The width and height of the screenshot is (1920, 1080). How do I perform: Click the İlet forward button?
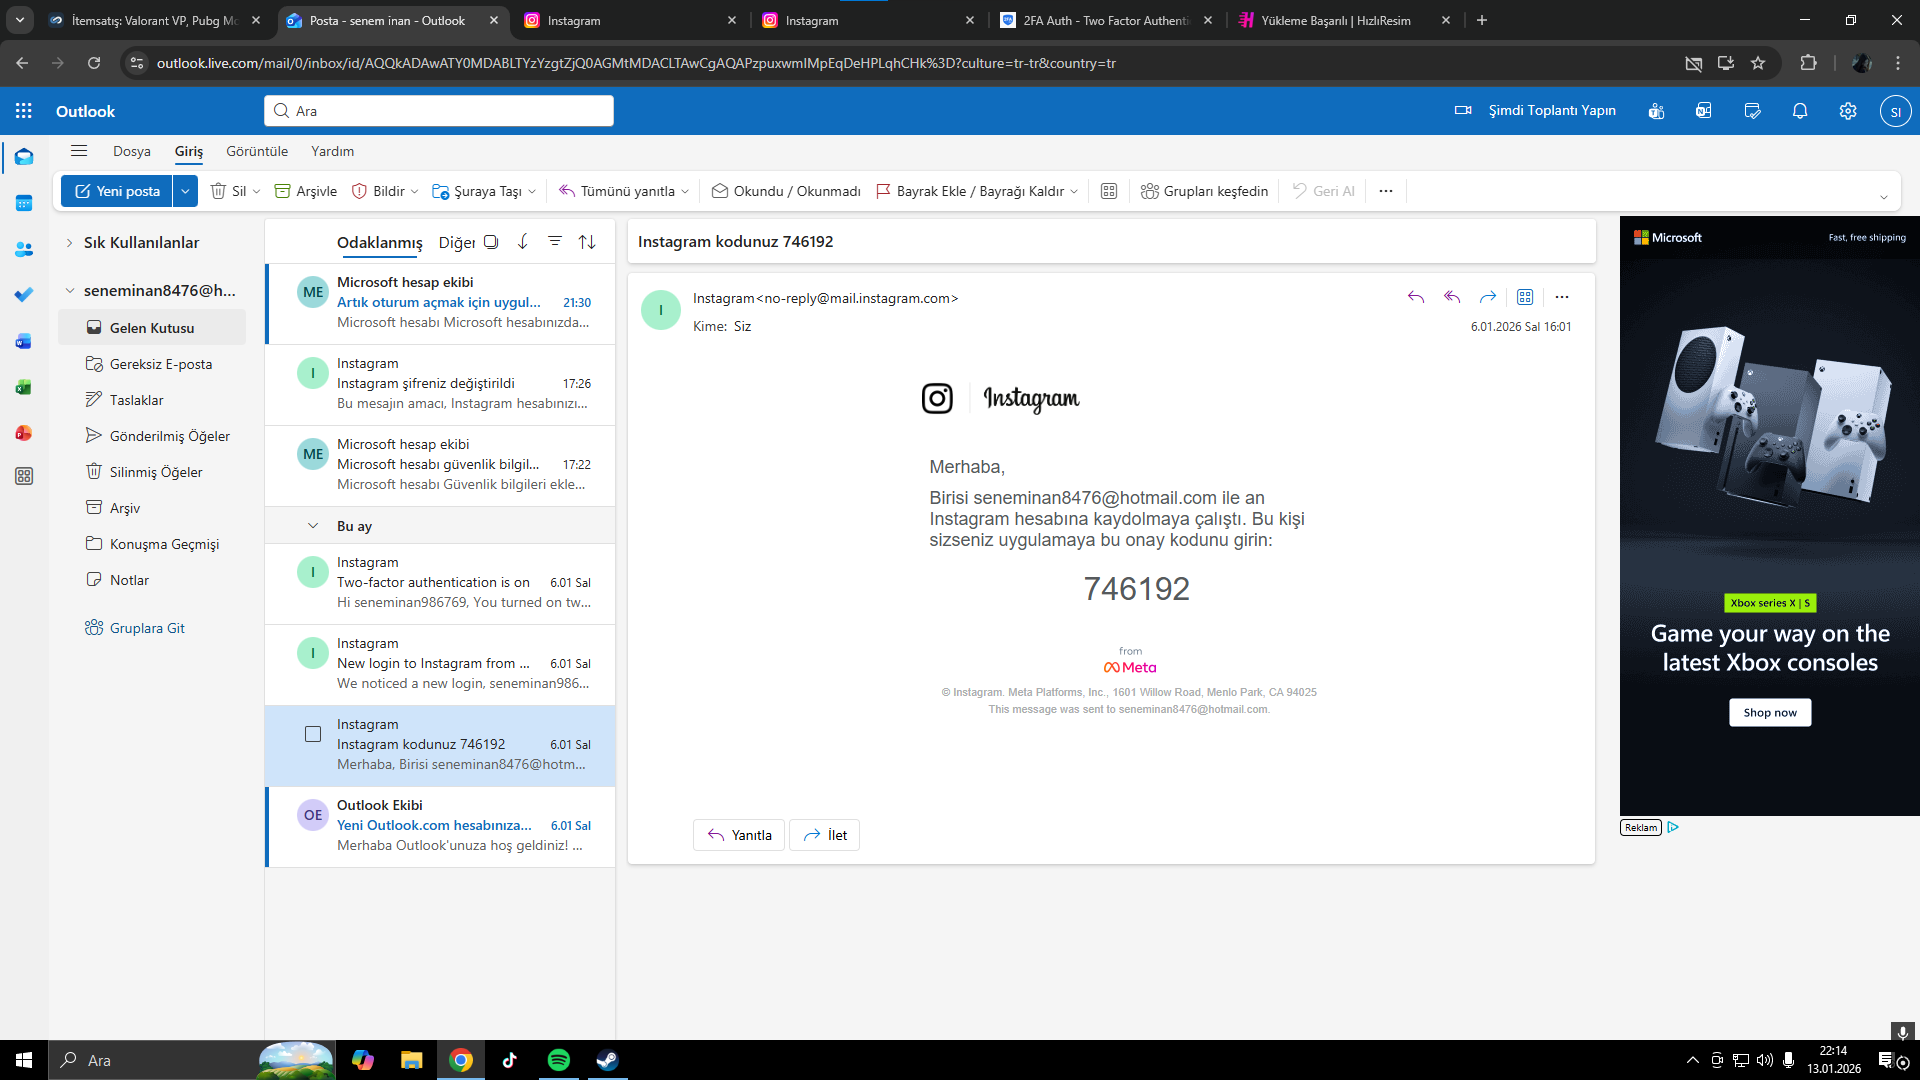[825, 835]
